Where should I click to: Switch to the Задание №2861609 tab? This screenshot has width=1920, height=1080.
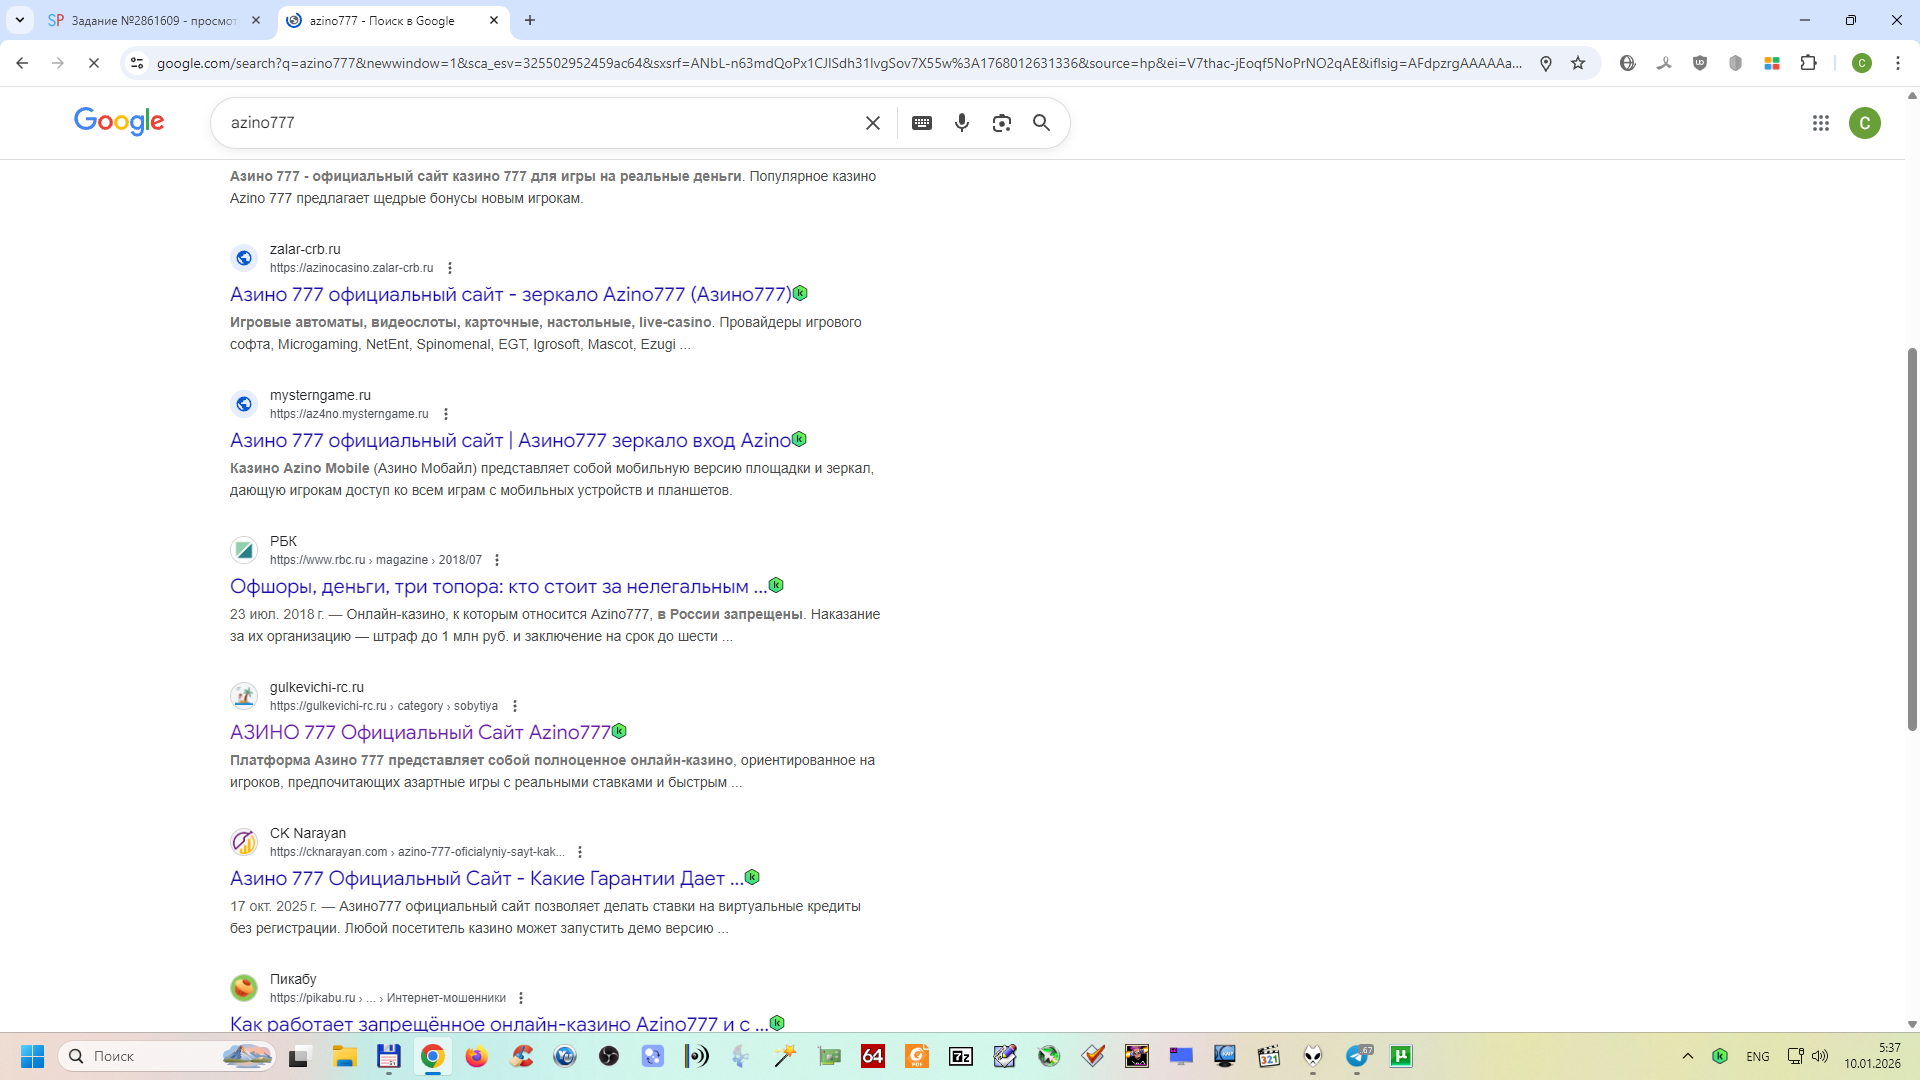click(x=150, y=20)
